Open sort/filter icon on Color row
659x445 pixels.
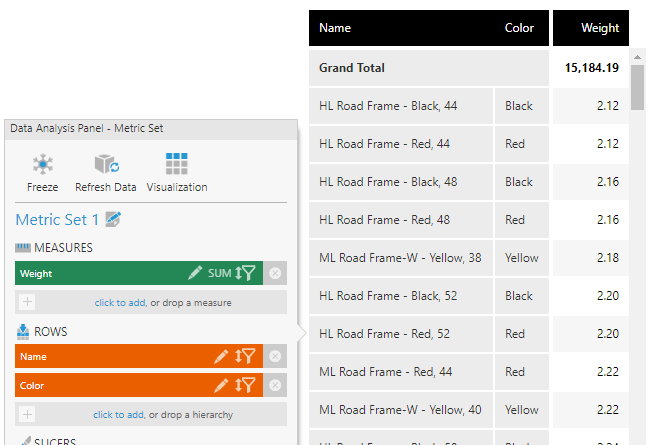pos(246,385)
